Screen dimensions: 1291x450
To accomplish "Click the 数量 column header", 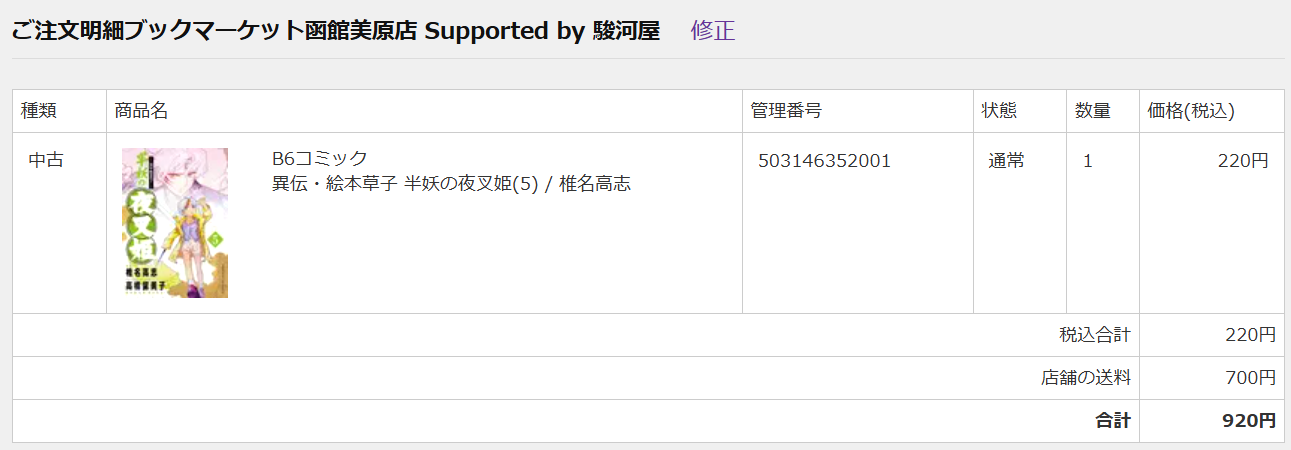I will [x=1093, y=111].
